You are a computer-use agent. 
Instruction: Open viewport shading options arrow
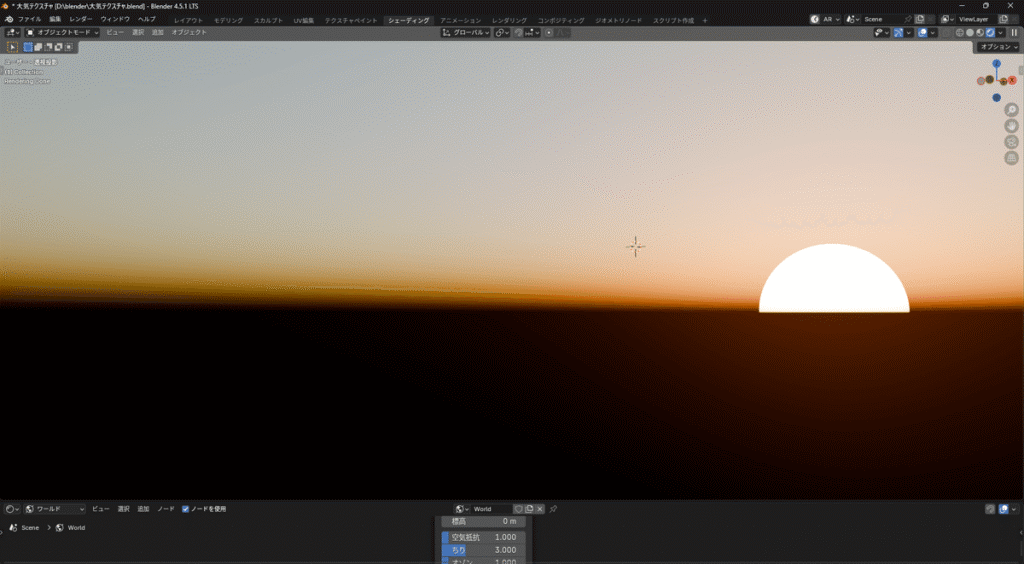(x=1000, y=33)
